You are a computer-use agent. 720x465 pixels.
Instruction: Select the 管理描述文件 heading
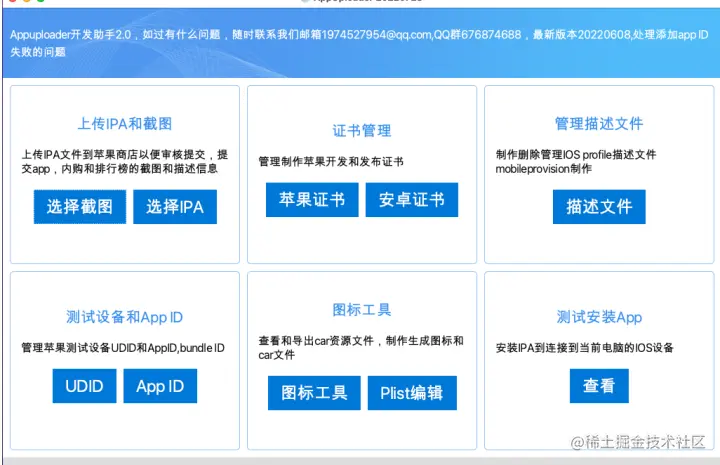tap(599, 123)
